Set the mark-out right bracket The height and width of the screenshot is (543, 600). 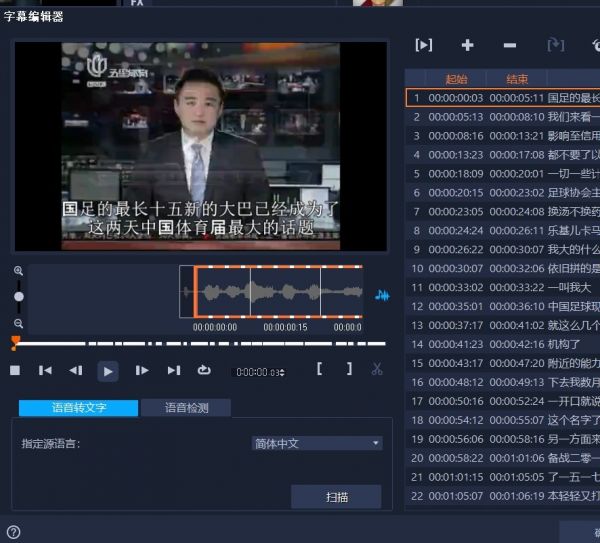tap(349, 369)
